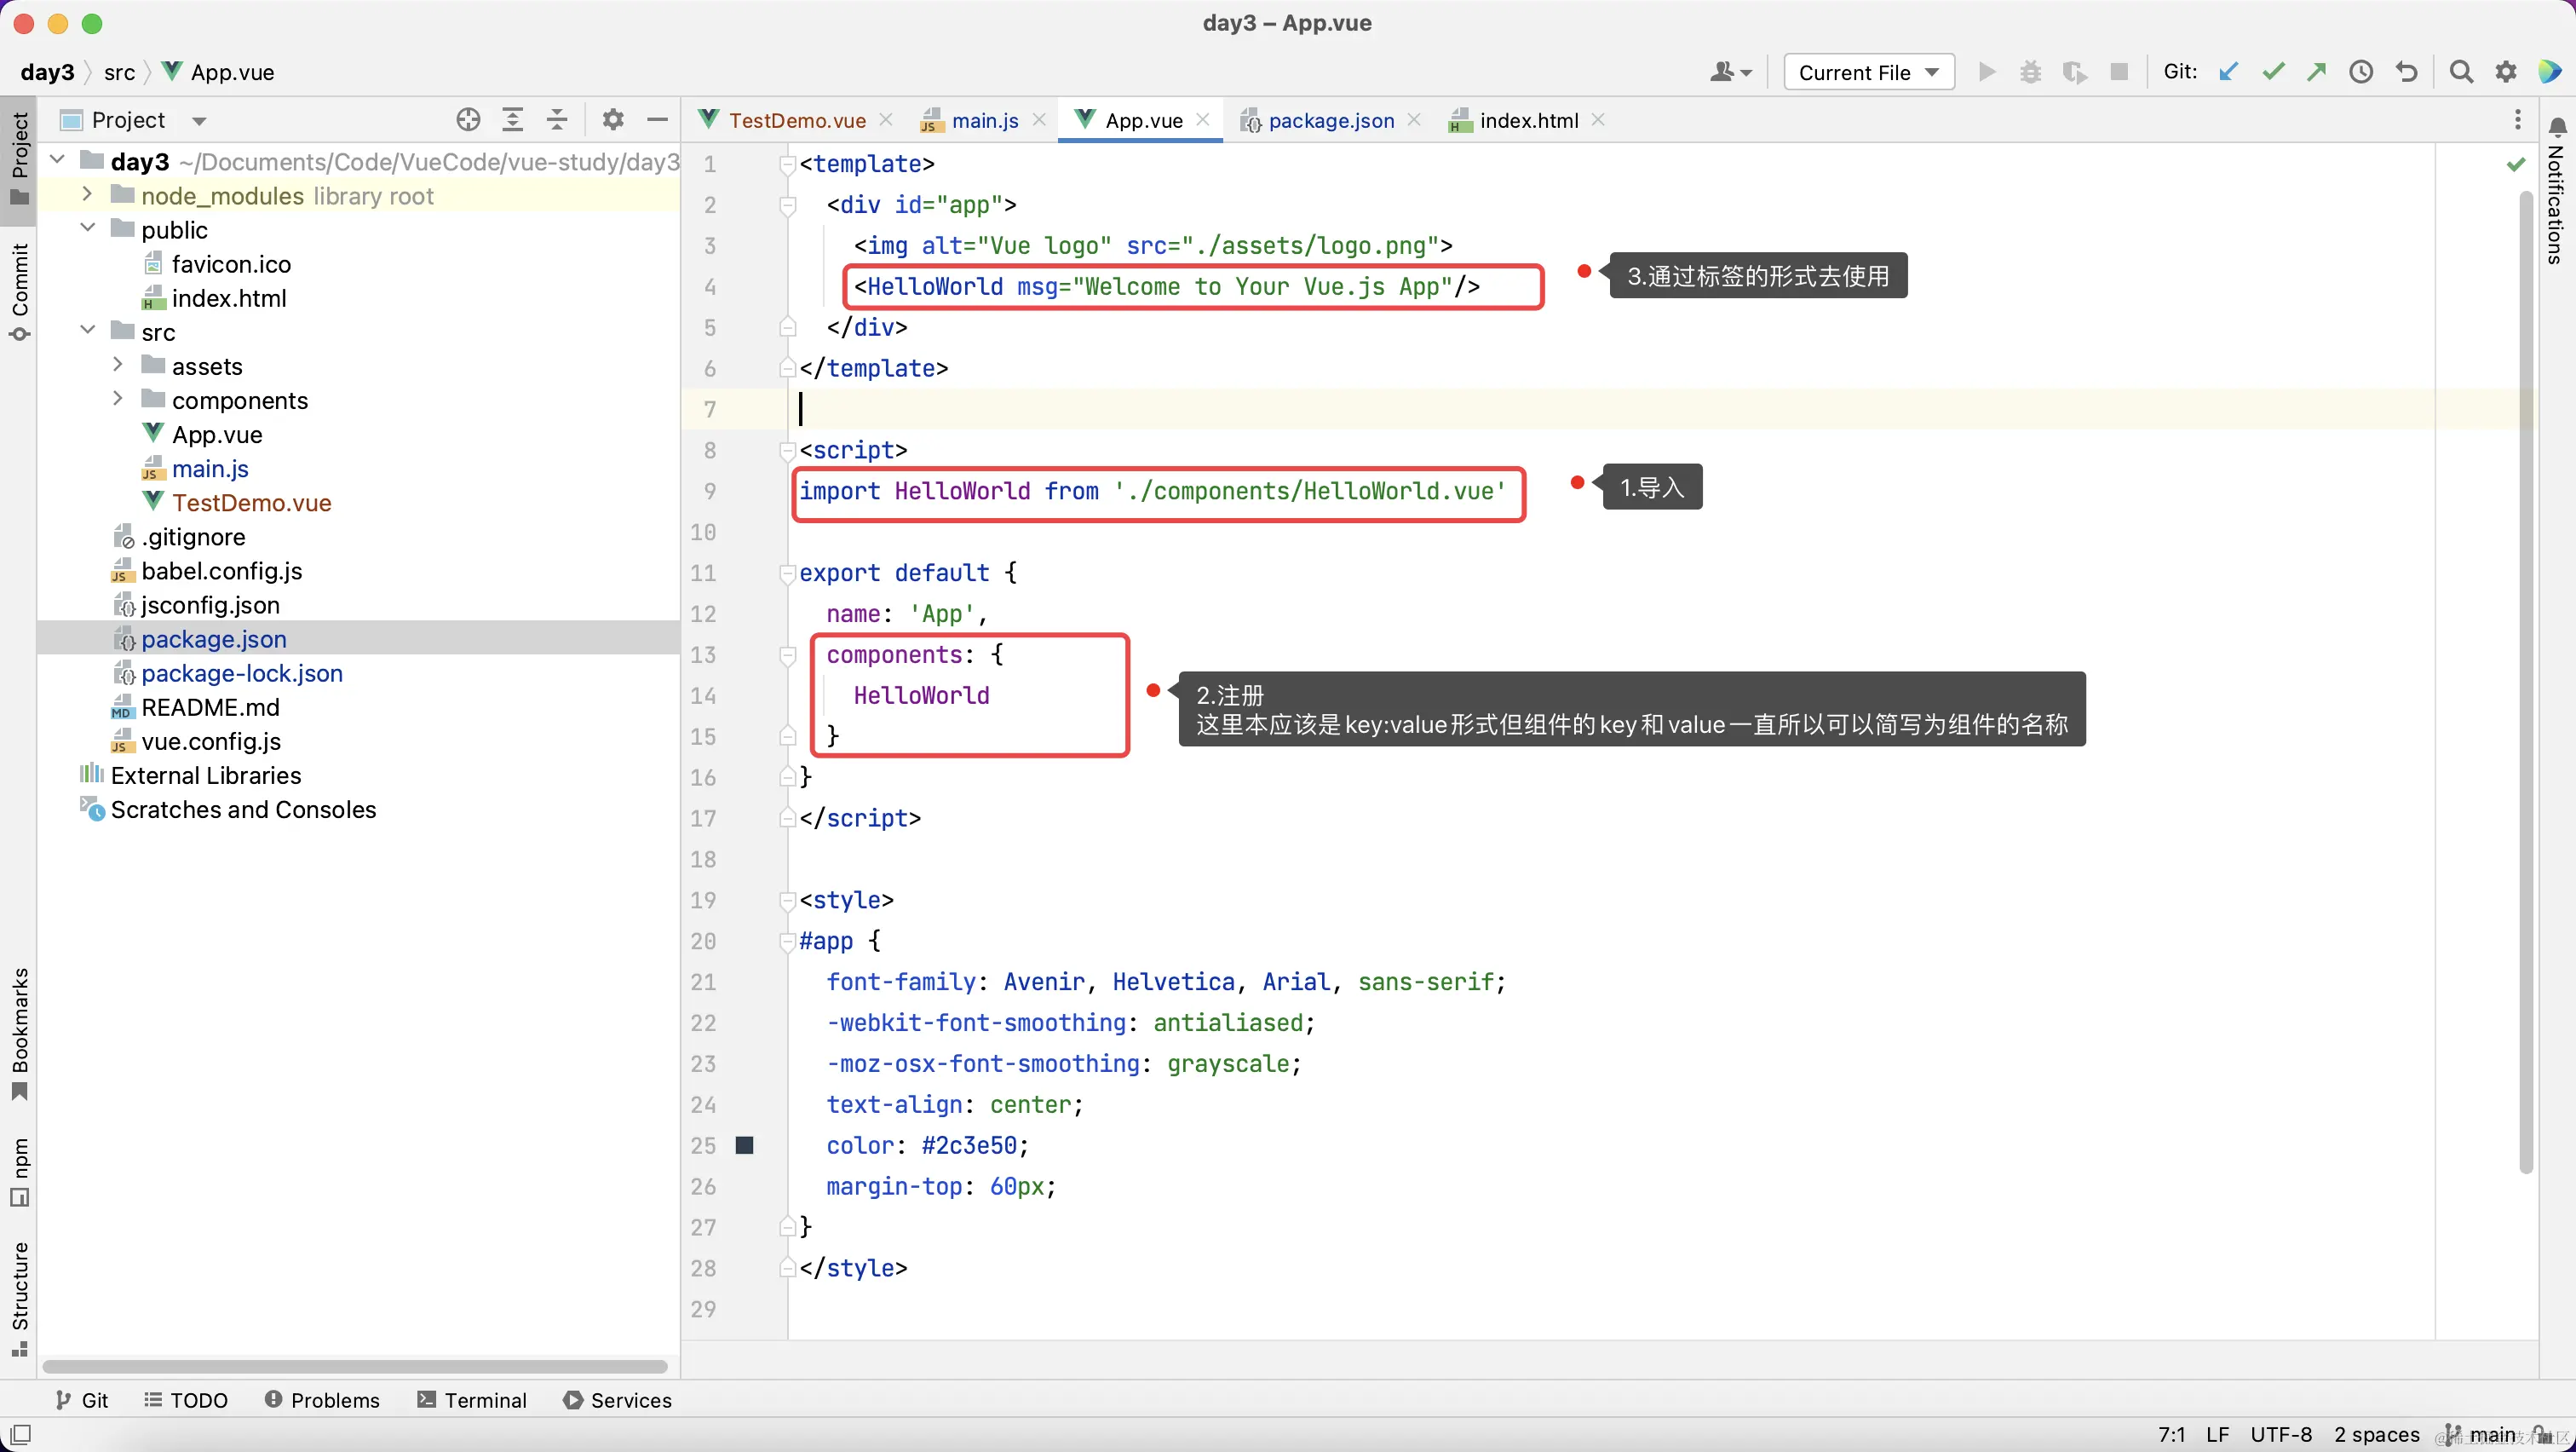Expand the node_modules folder

87,194
